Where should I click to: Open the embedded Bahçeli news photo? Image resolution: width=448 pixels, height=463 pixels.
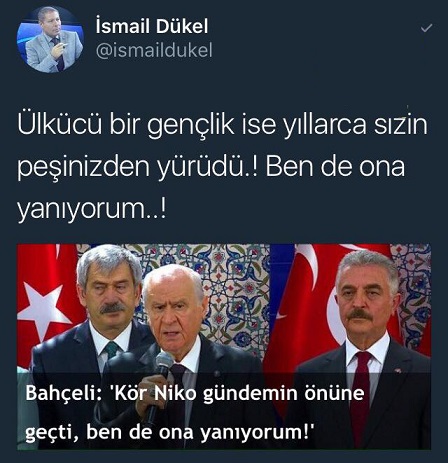click(224, 347)
